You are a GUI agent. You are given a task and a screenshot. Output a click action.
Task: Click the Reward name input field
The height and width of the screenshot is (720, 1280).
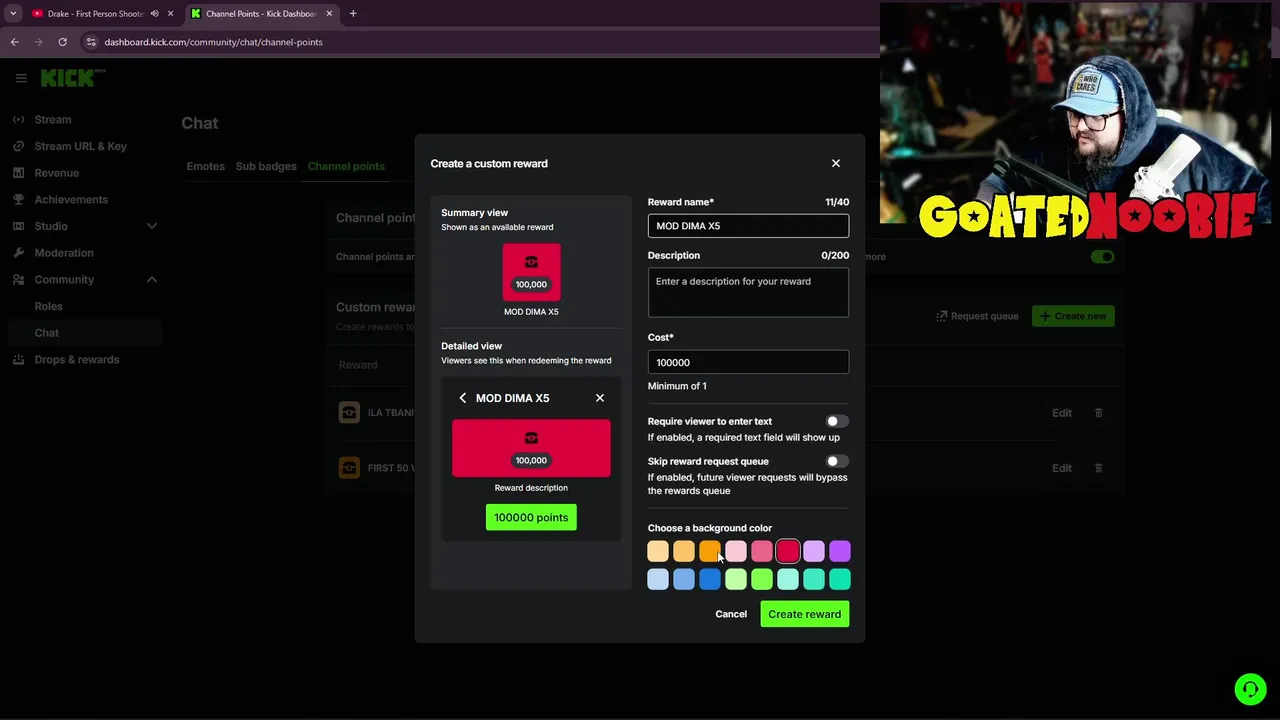748,226
